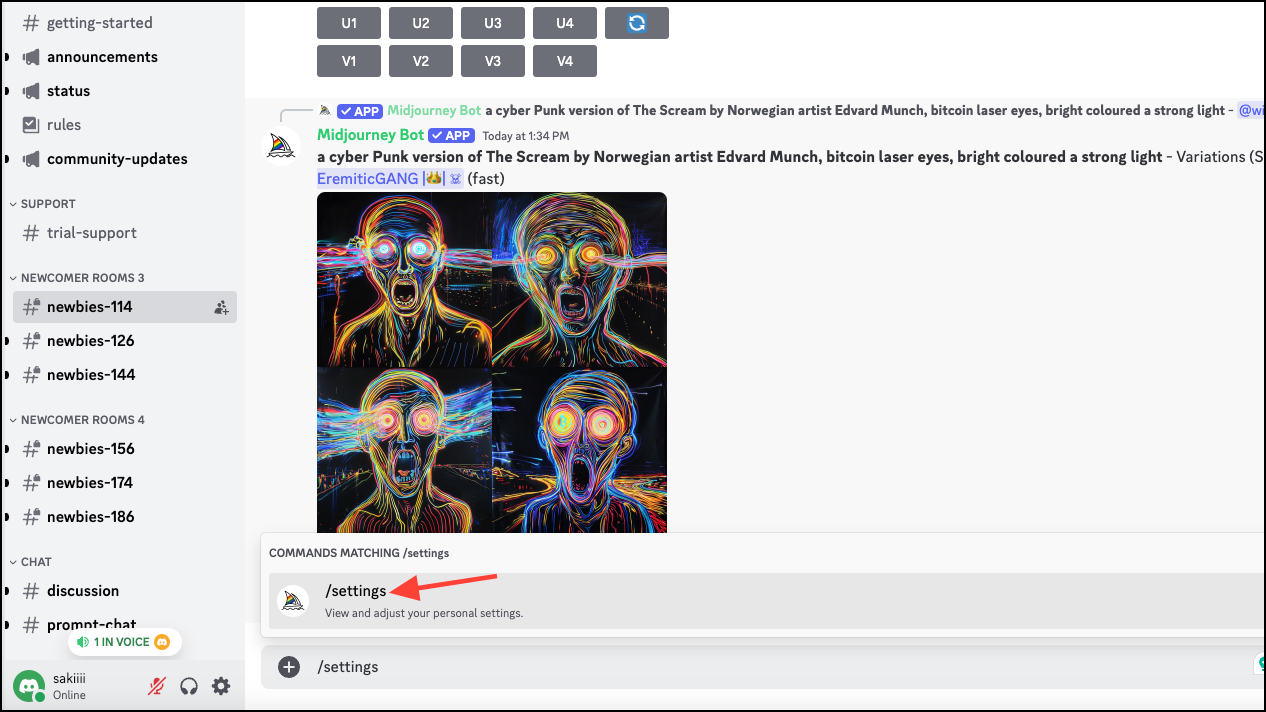Focus the message input with /settings

coord(761,667)
